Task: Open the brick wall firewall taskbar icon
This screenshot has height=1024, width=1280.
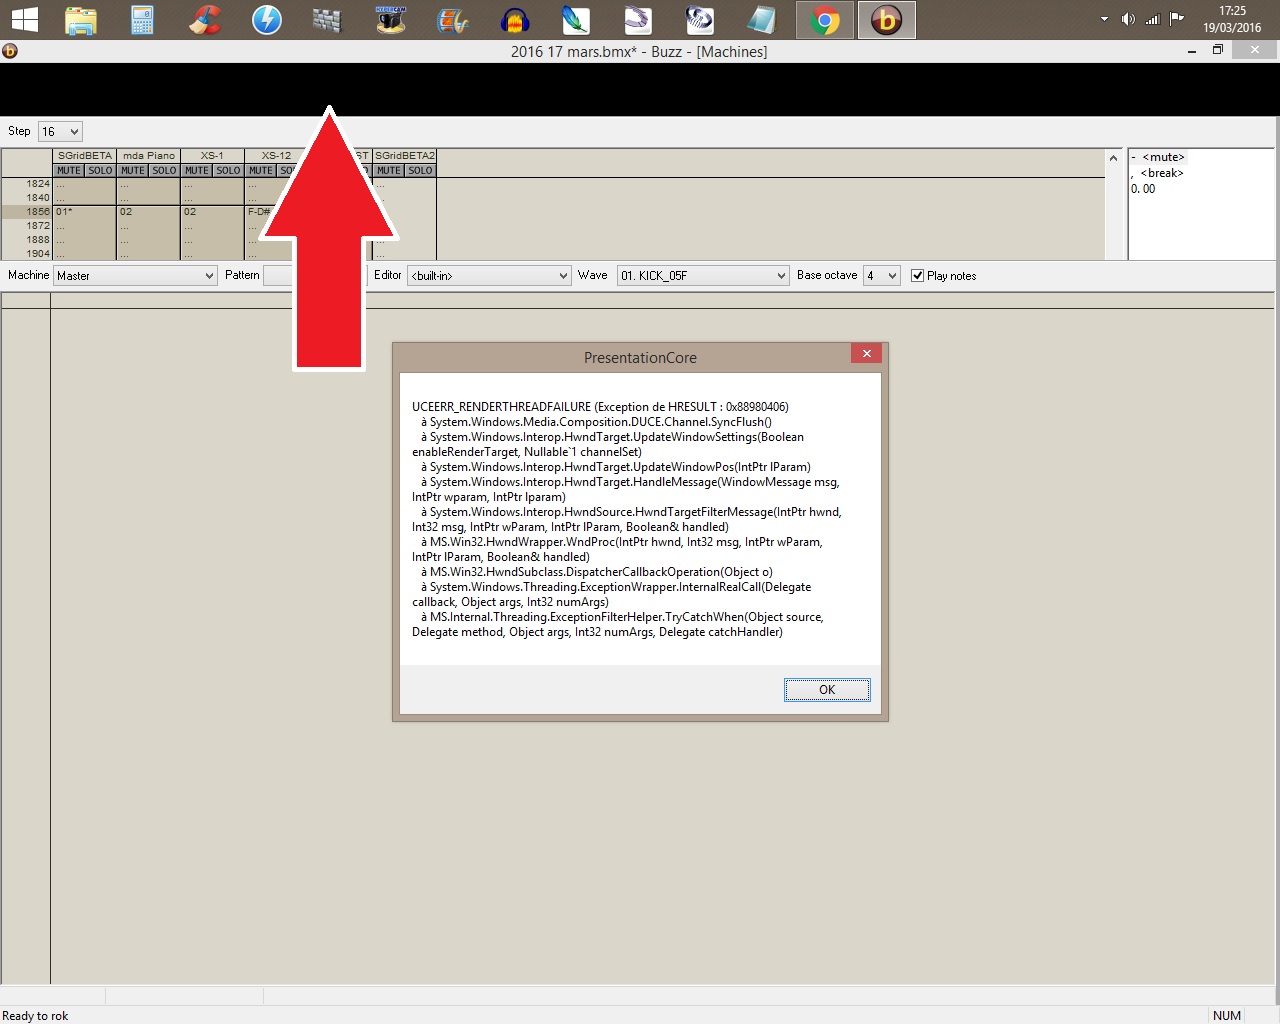Action: [x=327, y=20]
